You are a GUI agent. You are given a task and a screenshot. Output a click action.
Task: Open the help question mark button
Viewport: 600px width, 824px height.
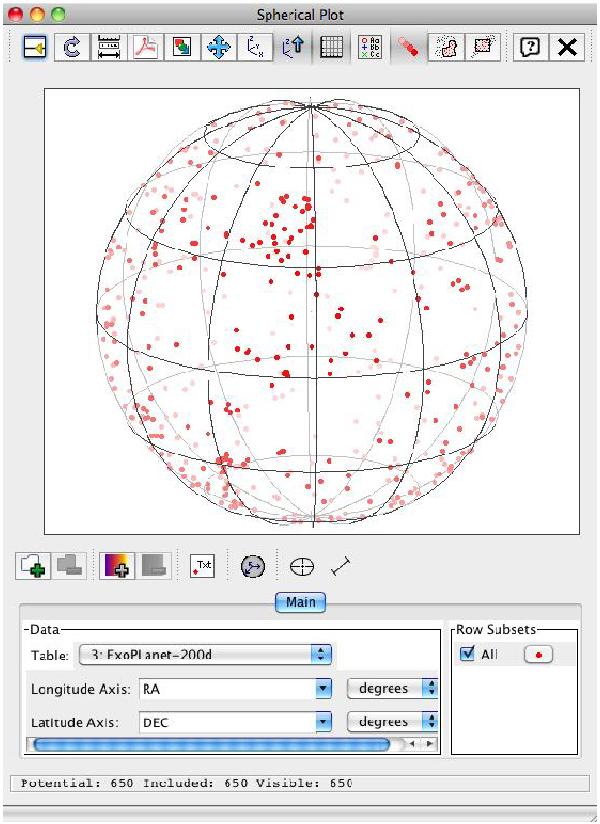pyautogui.click(x=530, y=47)
